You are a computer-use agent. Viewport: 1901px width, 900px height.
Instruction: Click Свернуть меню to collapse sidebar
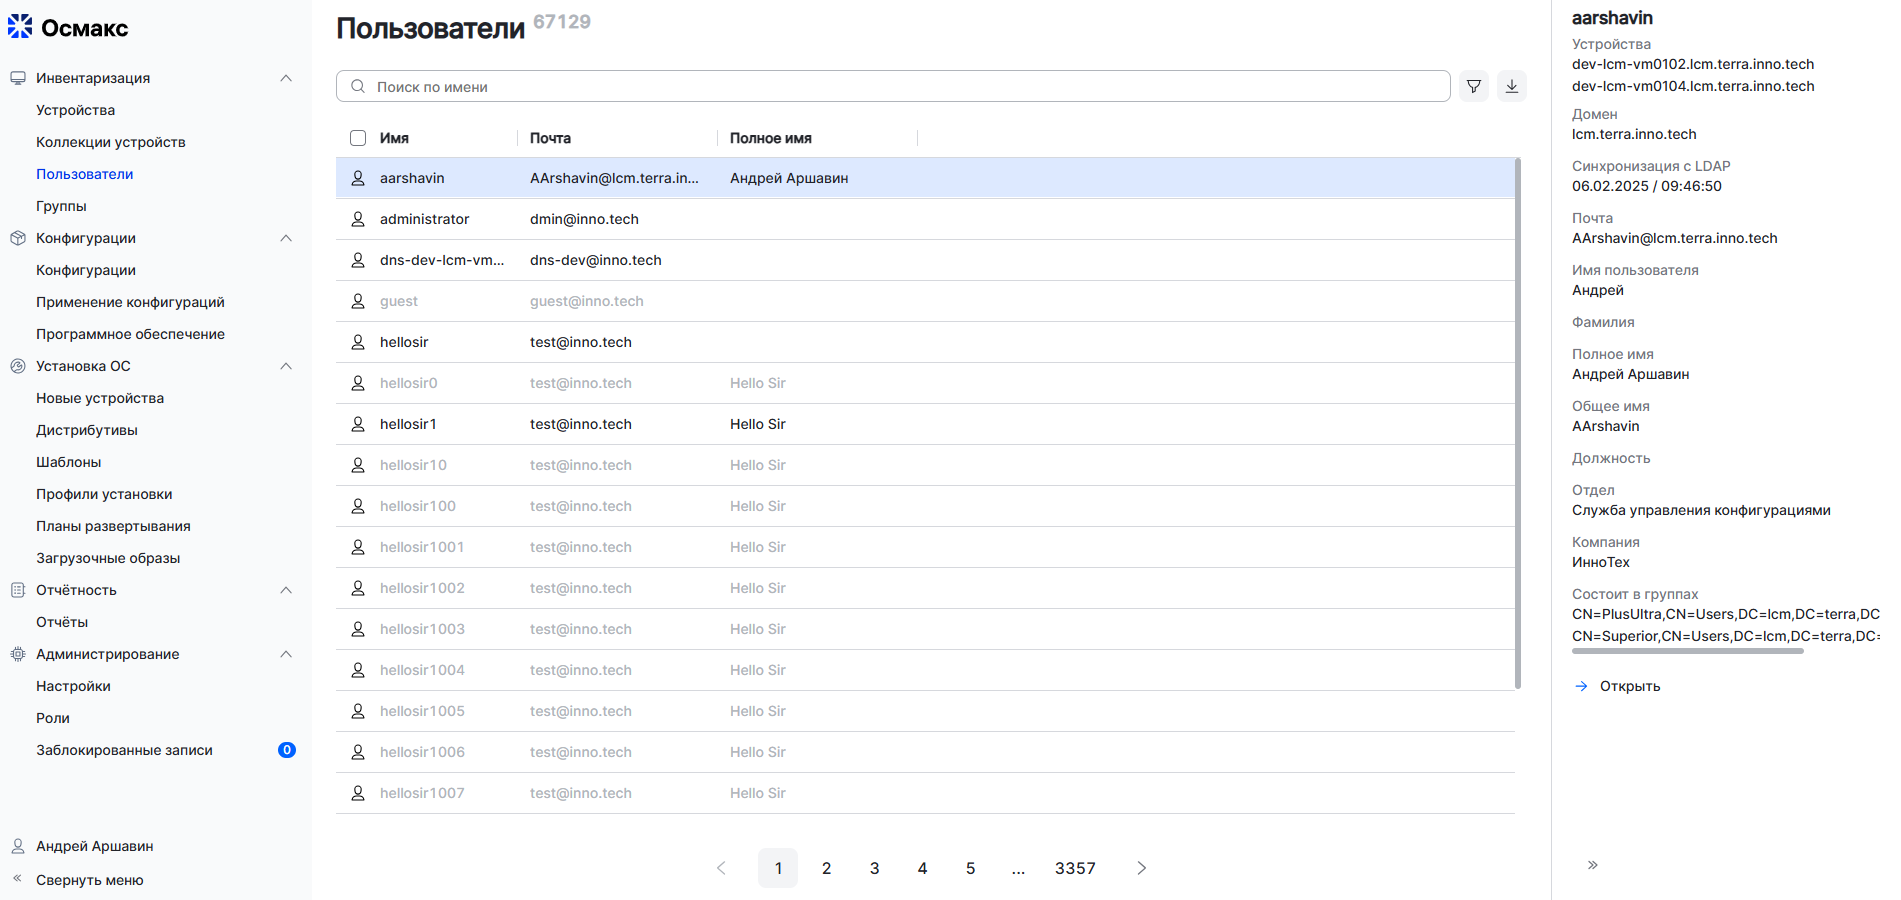[x=89, y=880]
